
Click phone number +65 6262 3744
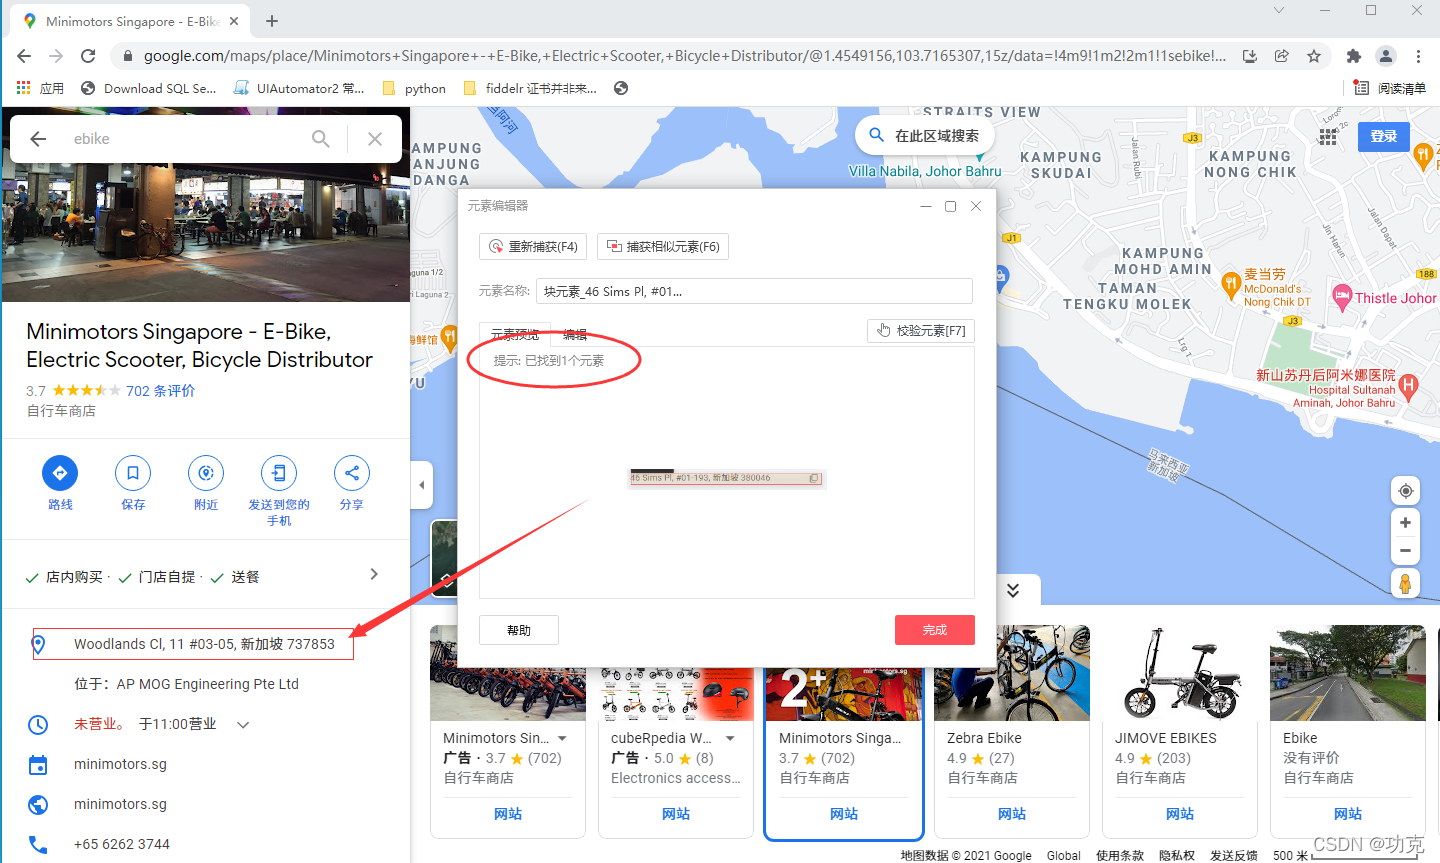[122, 844]
